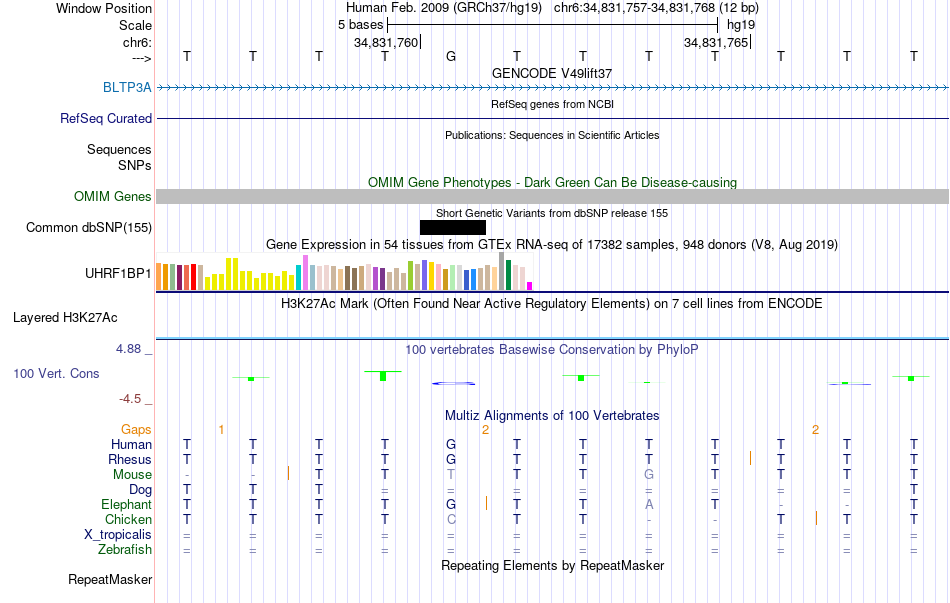Click the RepeatMasker track label
This screenshot has width=950, height=603.
110,579
